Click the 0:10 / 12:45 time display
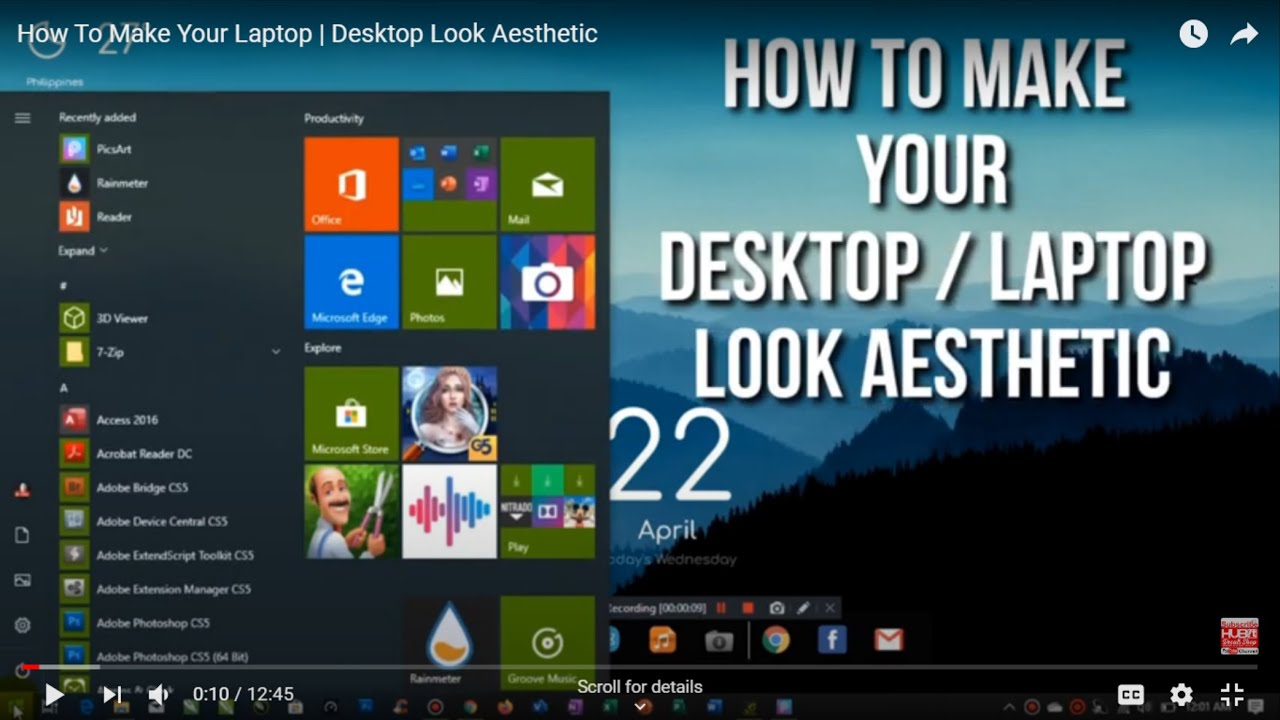 point(243,694)
